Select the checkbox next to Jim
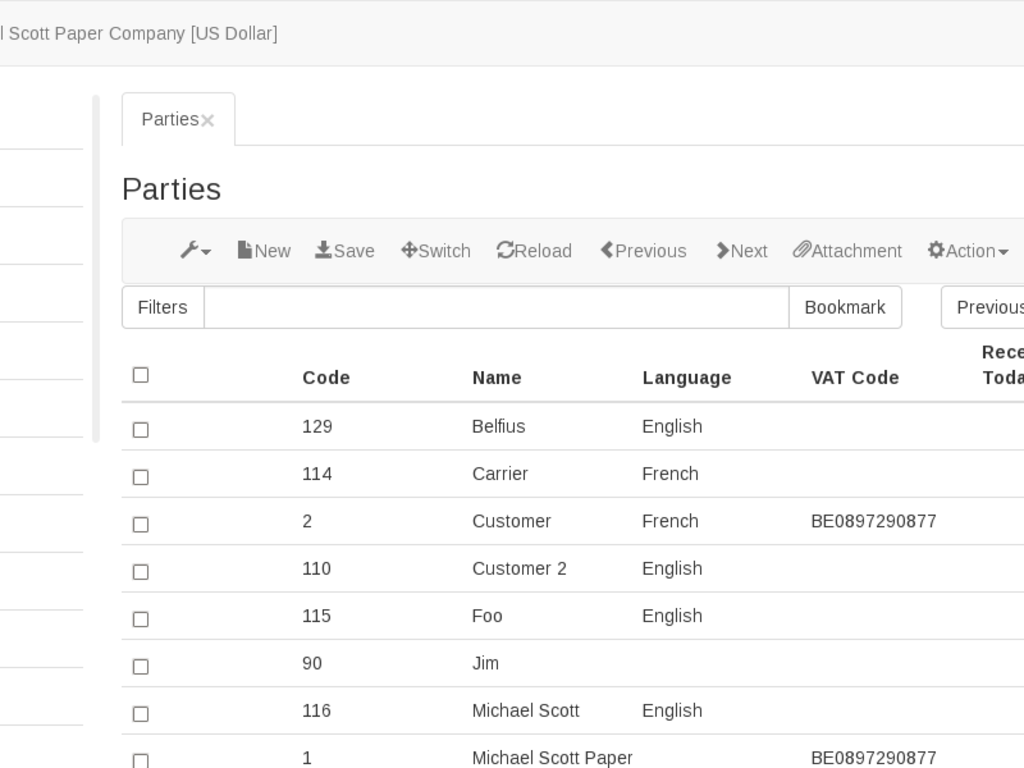This screenshot has height=768, width=1024. click(x=140, y=666)
